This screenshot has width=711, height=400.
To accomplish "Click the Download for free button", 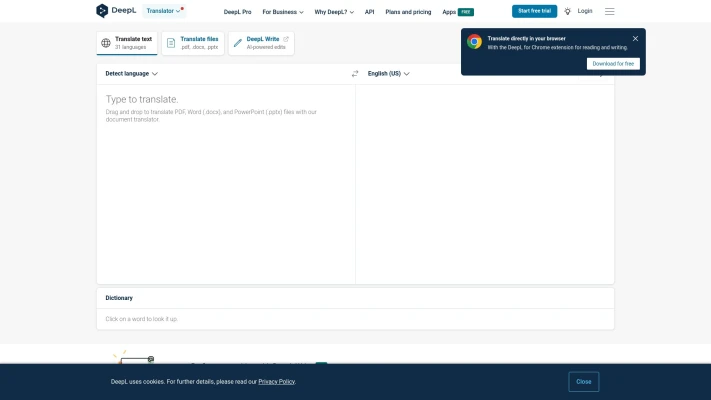I will pyautogui.click(x=613, y=64).
